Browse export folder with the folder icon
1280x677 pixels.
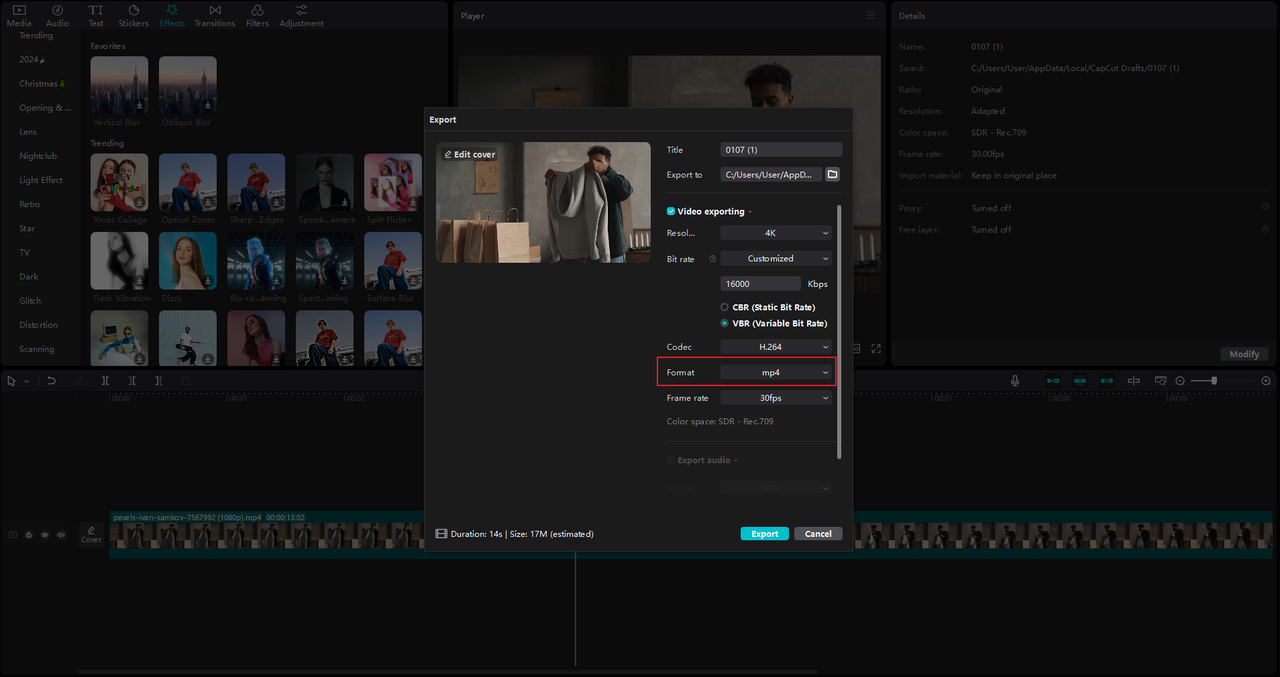point(832,175)
